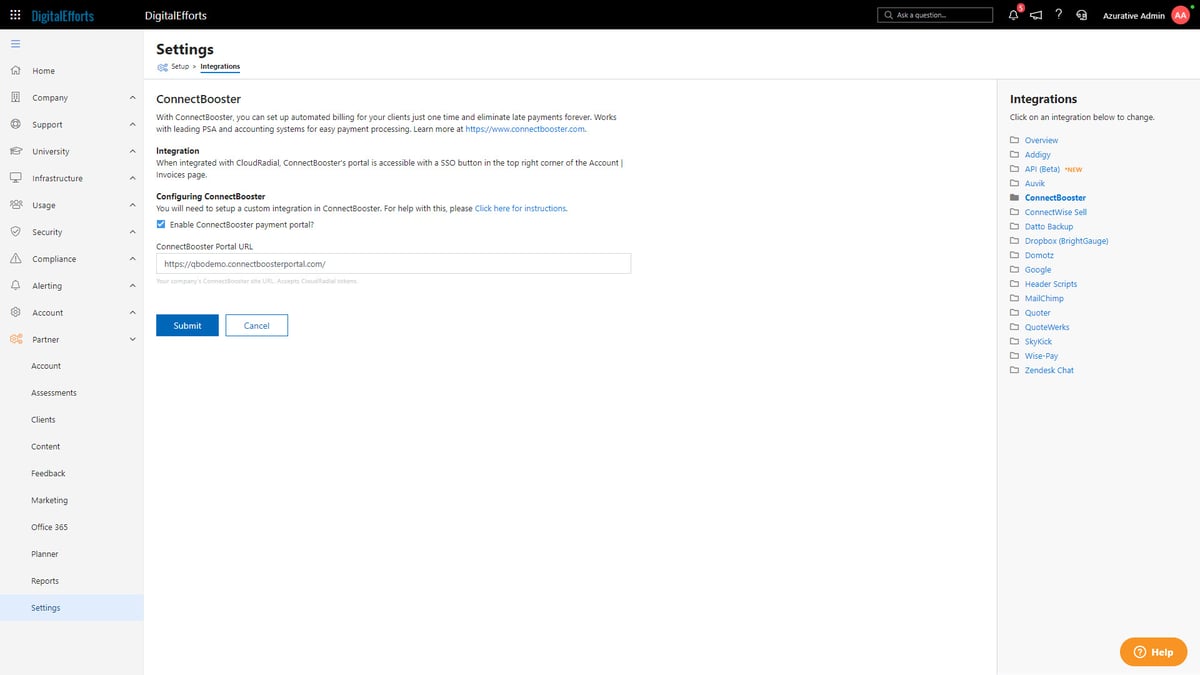Screen dimensions: 1200x675
Task: Click the Usage people icon
Action: point(15,205)
